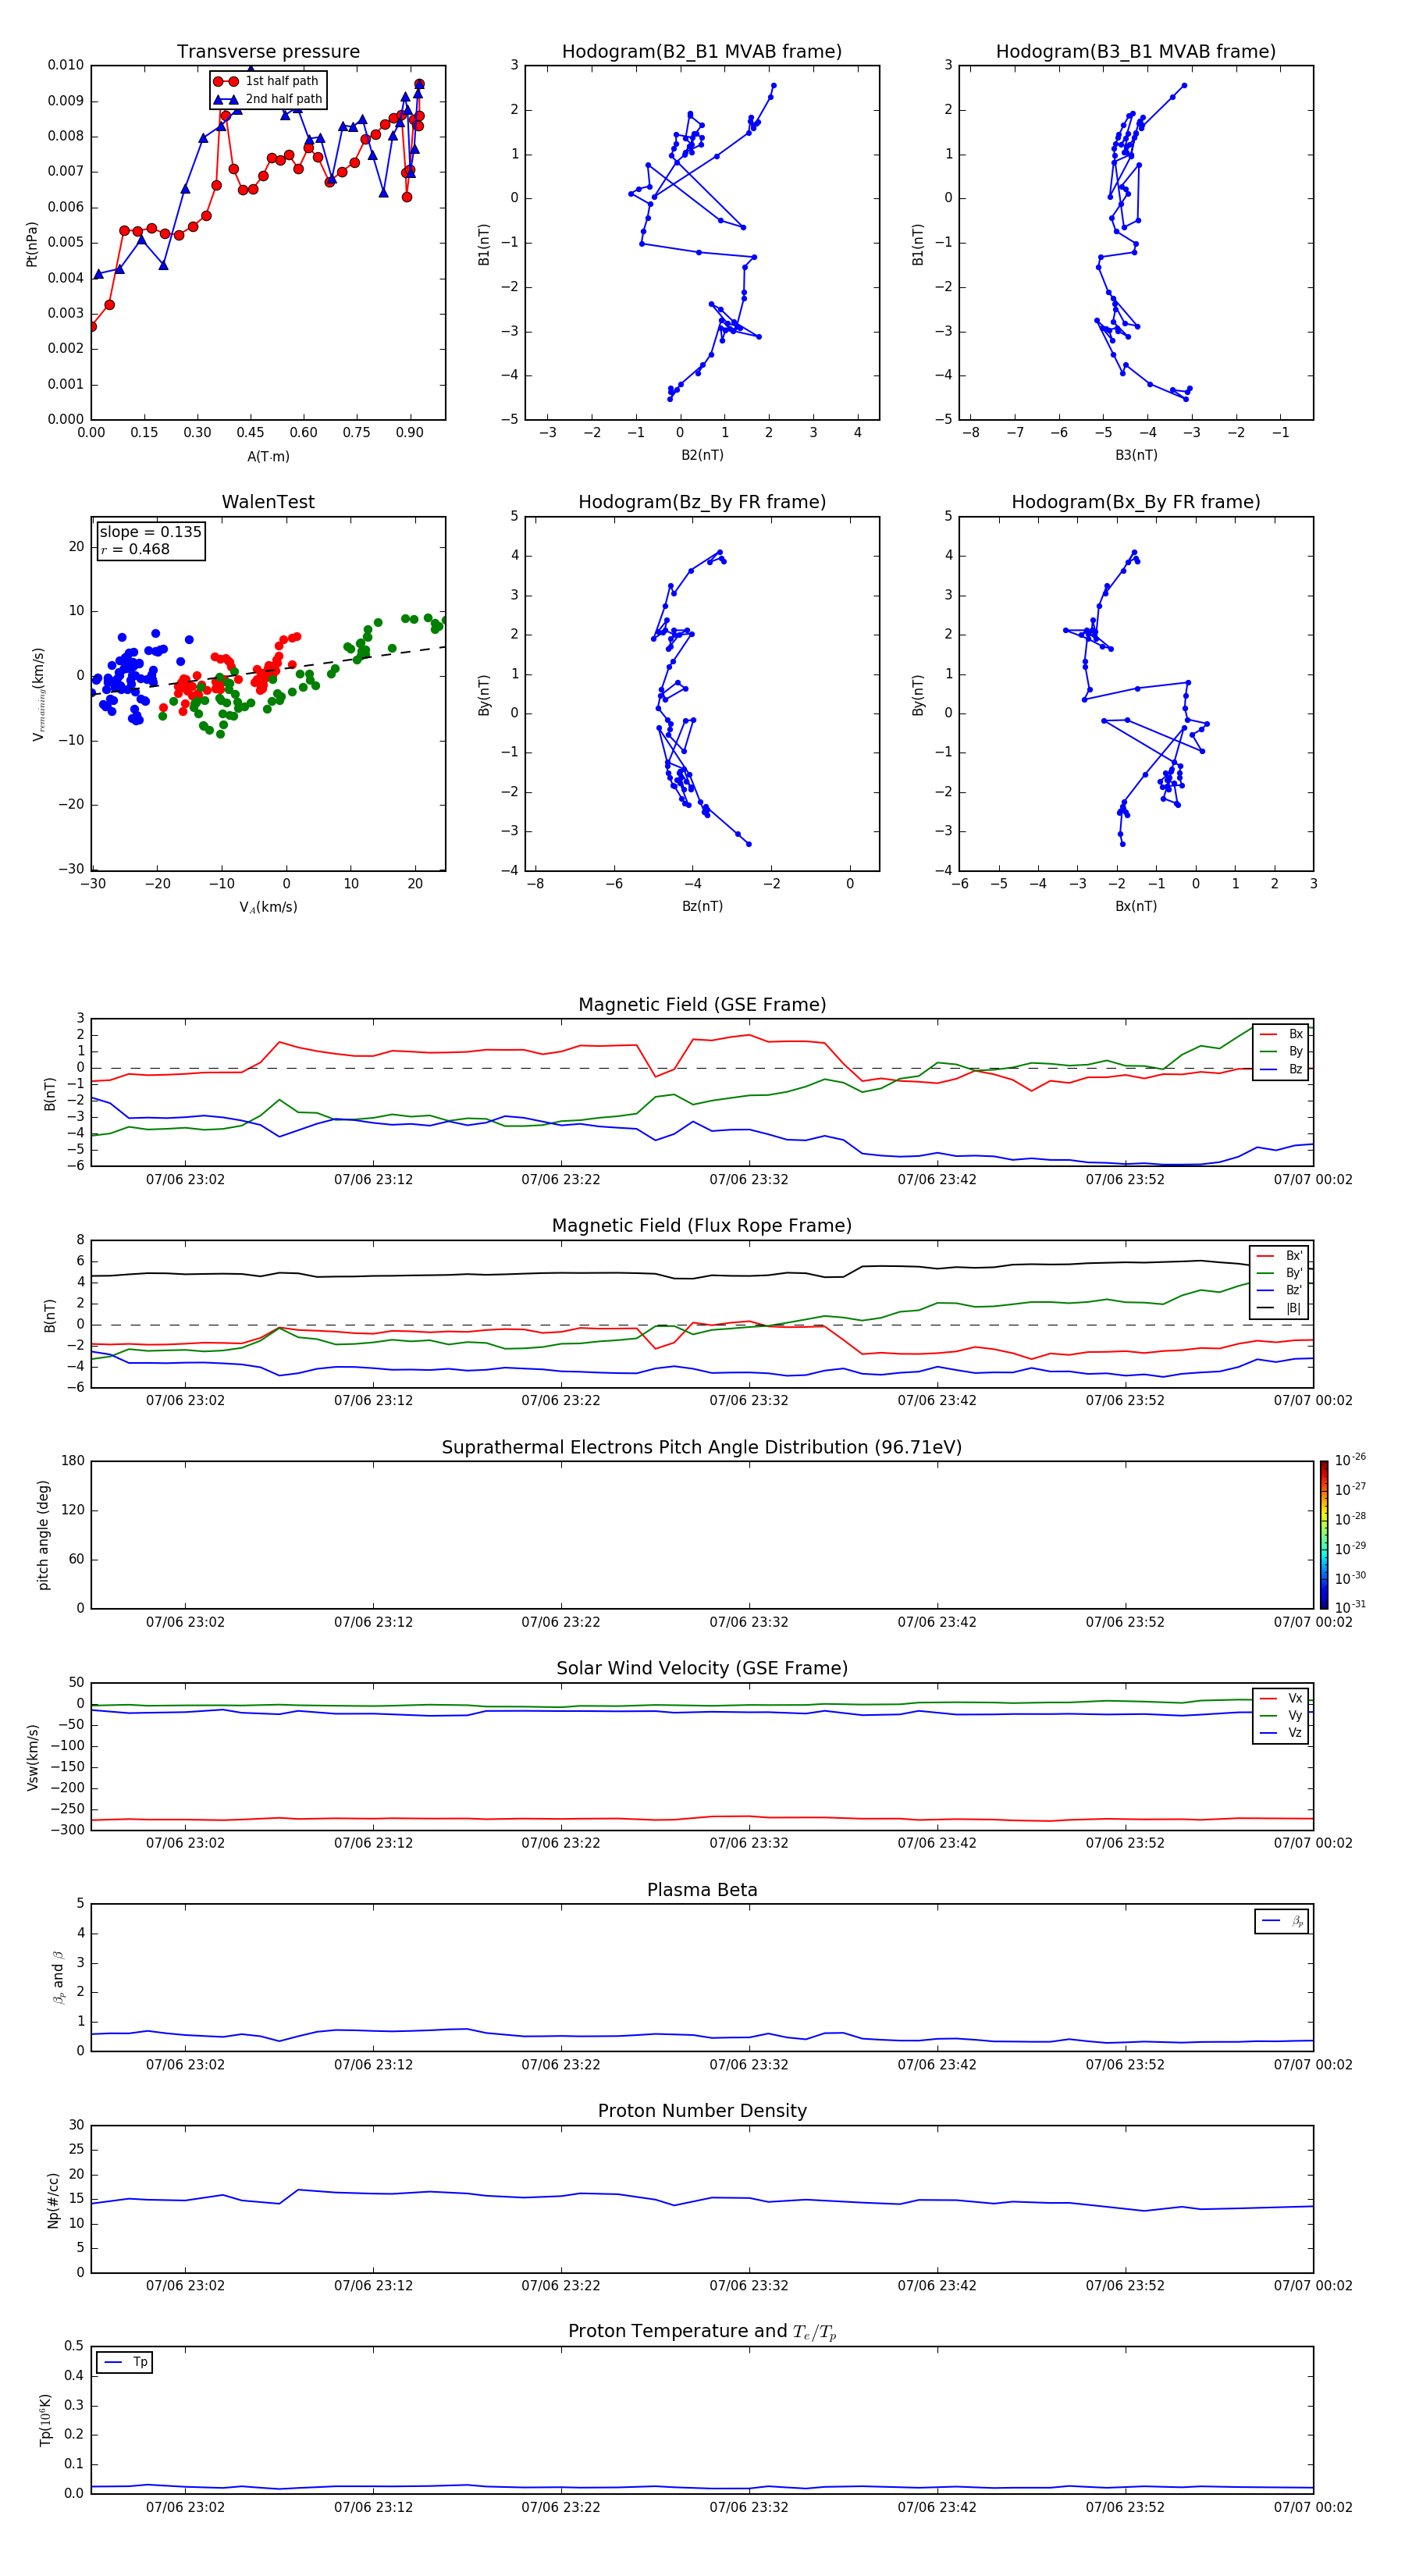Click the "Bx(nT)" x-axis label

1136,906
